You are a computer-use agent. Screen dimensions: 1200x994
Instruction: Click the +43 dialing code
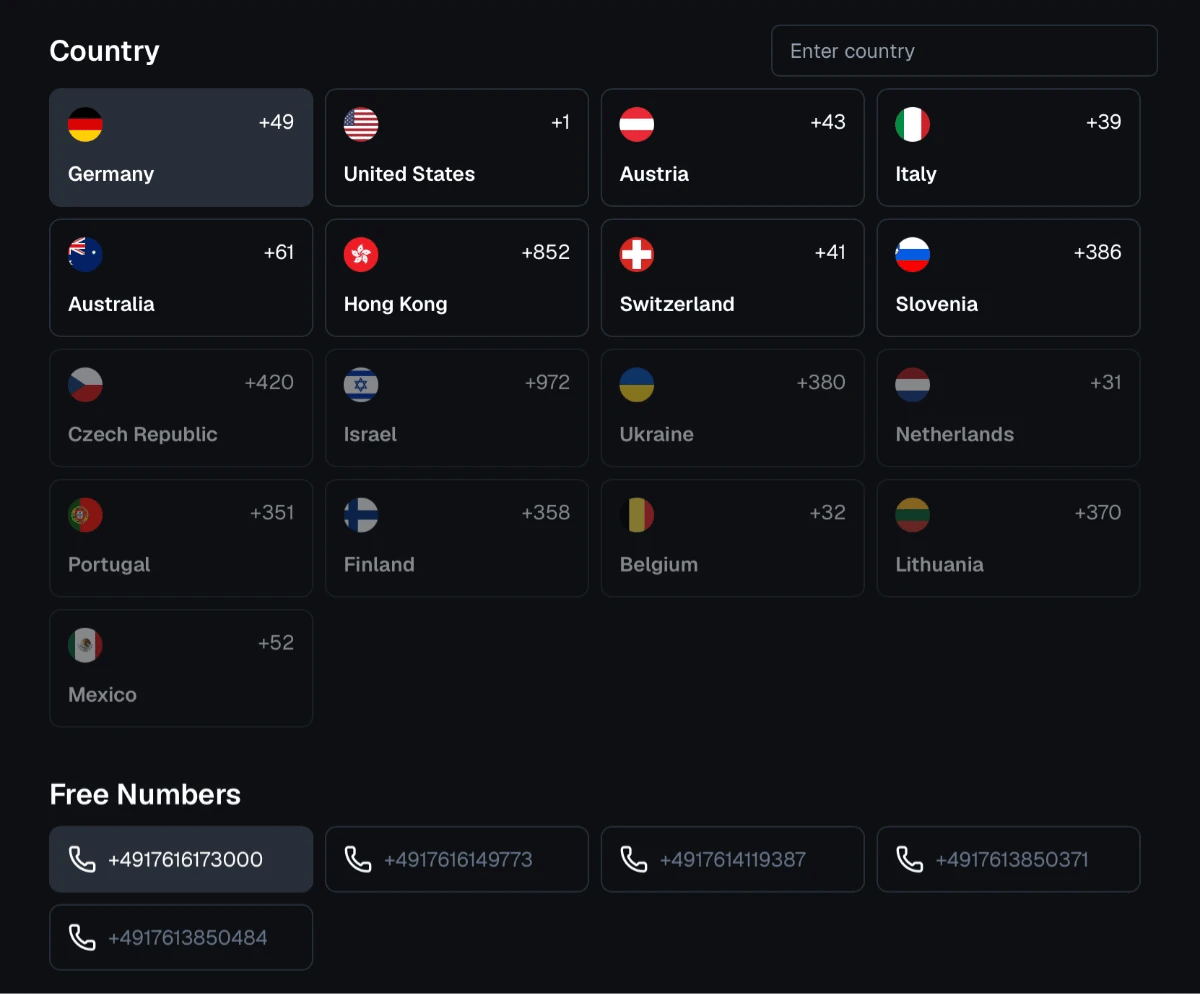click(x=828, y=122)
